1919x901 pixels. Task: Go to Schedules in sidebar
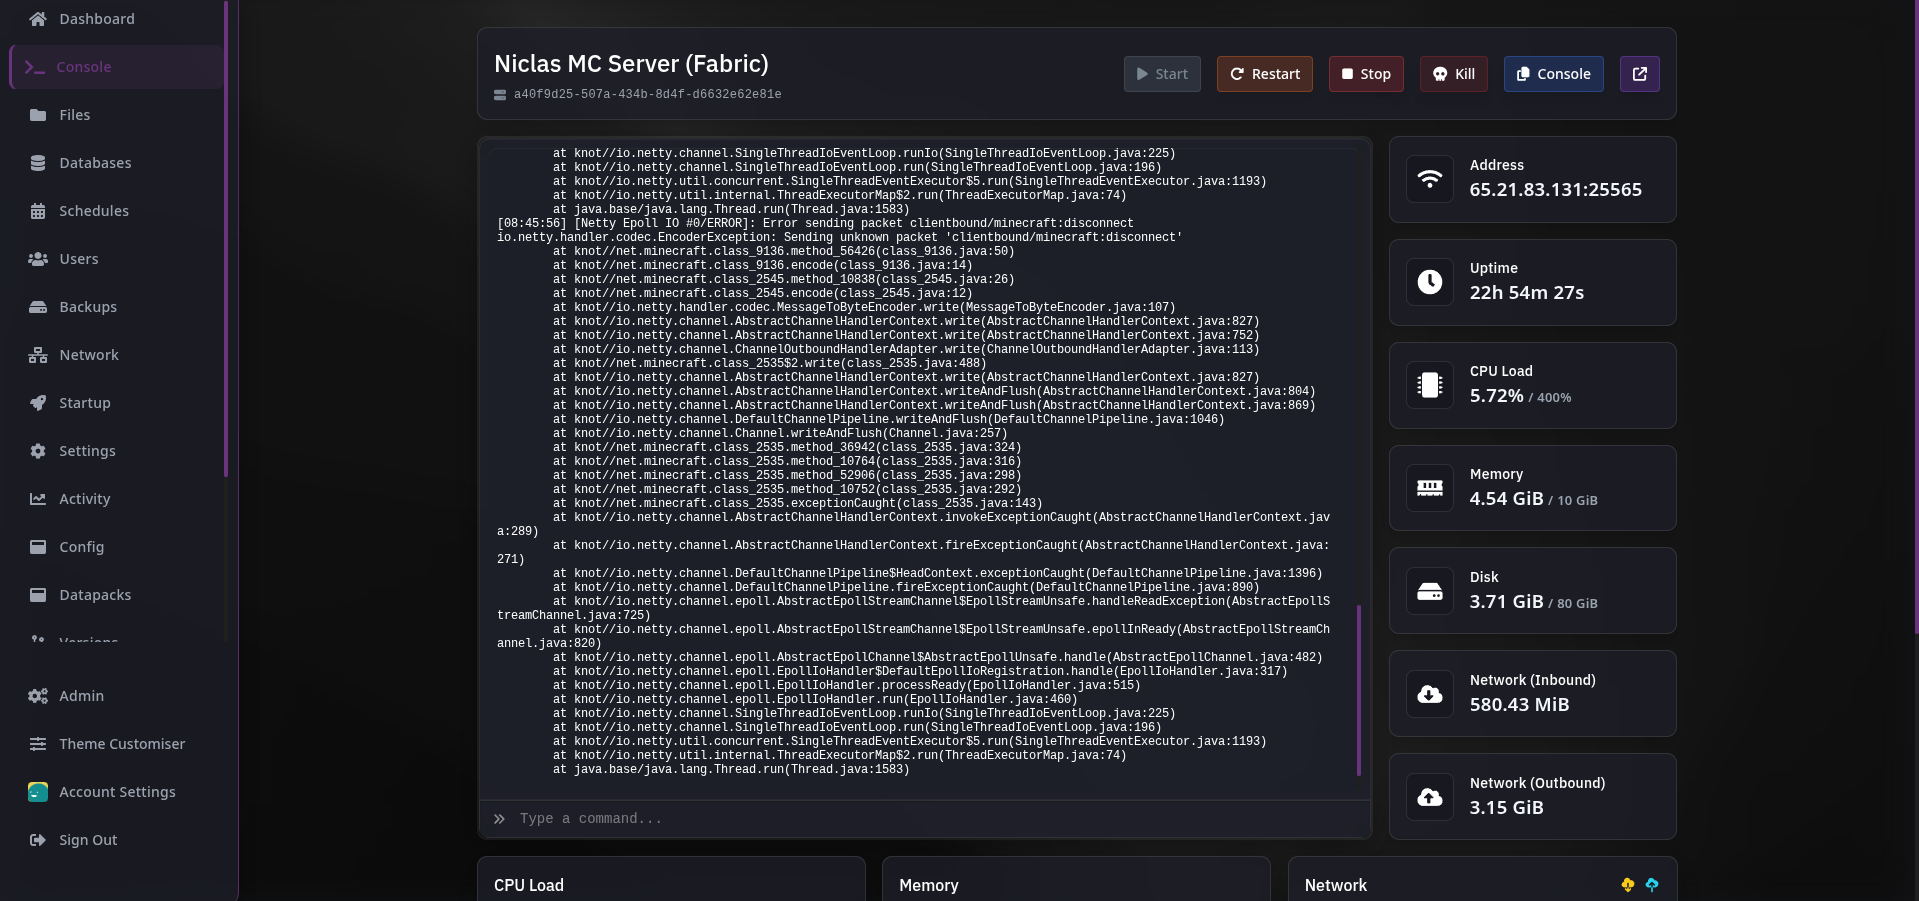click(x=93, y=211)
